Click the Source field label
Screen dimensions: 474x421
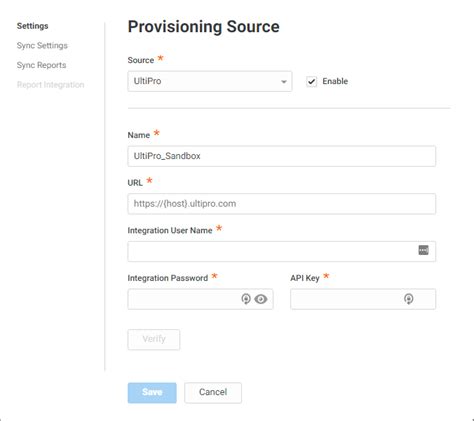(x=141, y=60)
